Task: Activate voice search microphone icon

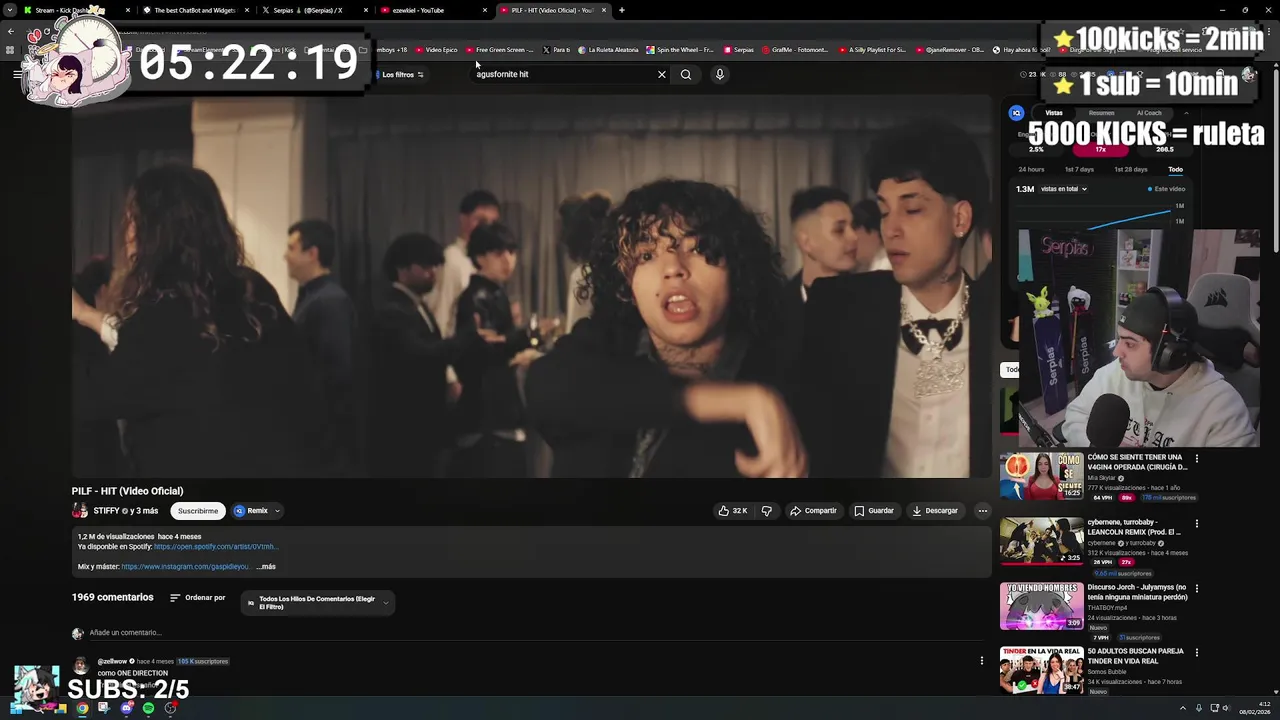Action: [x=719, y=74]
